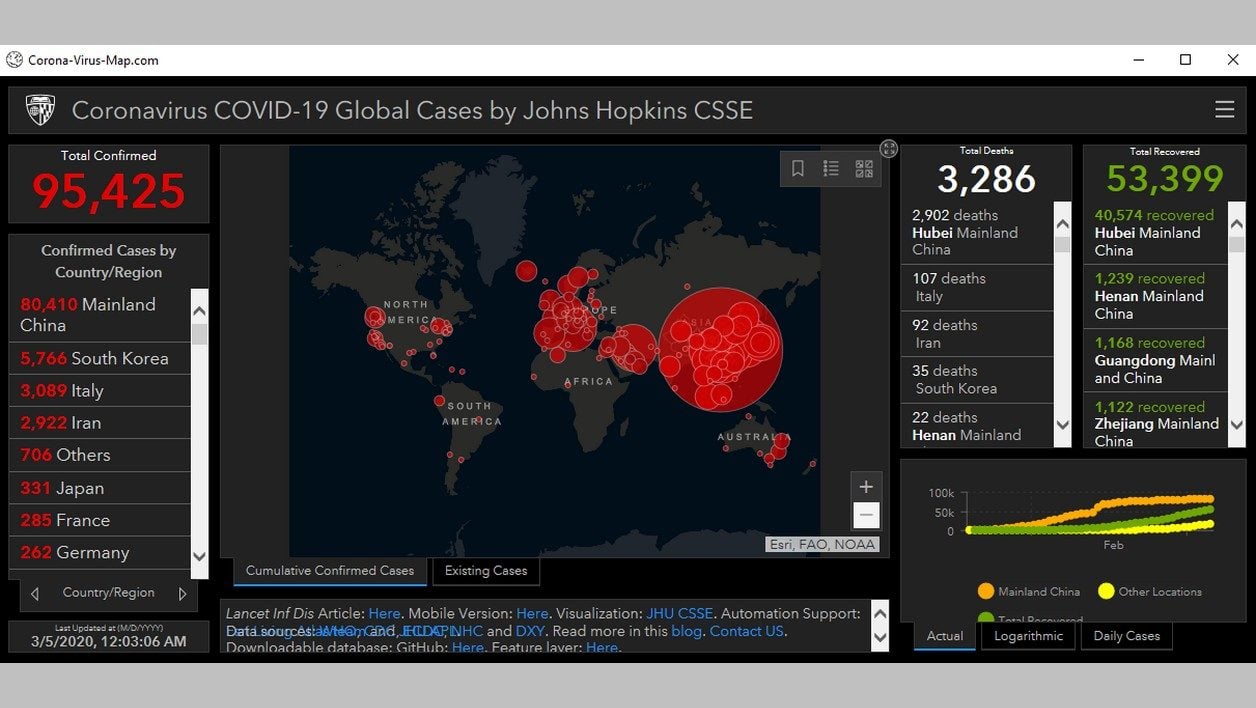Go to next Country/Region list page
Screen dimensions: 1256x708
click(182, 594)
